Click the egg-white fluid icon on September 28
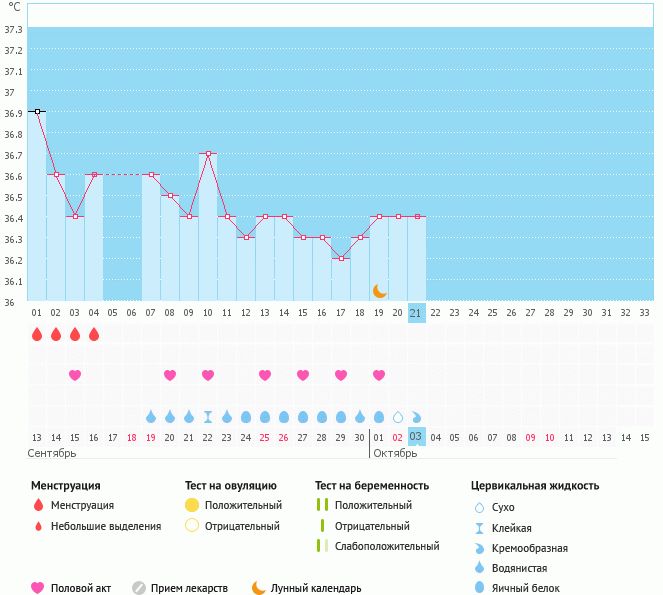This screenshot has width=663, height=595. click(322, 417)
